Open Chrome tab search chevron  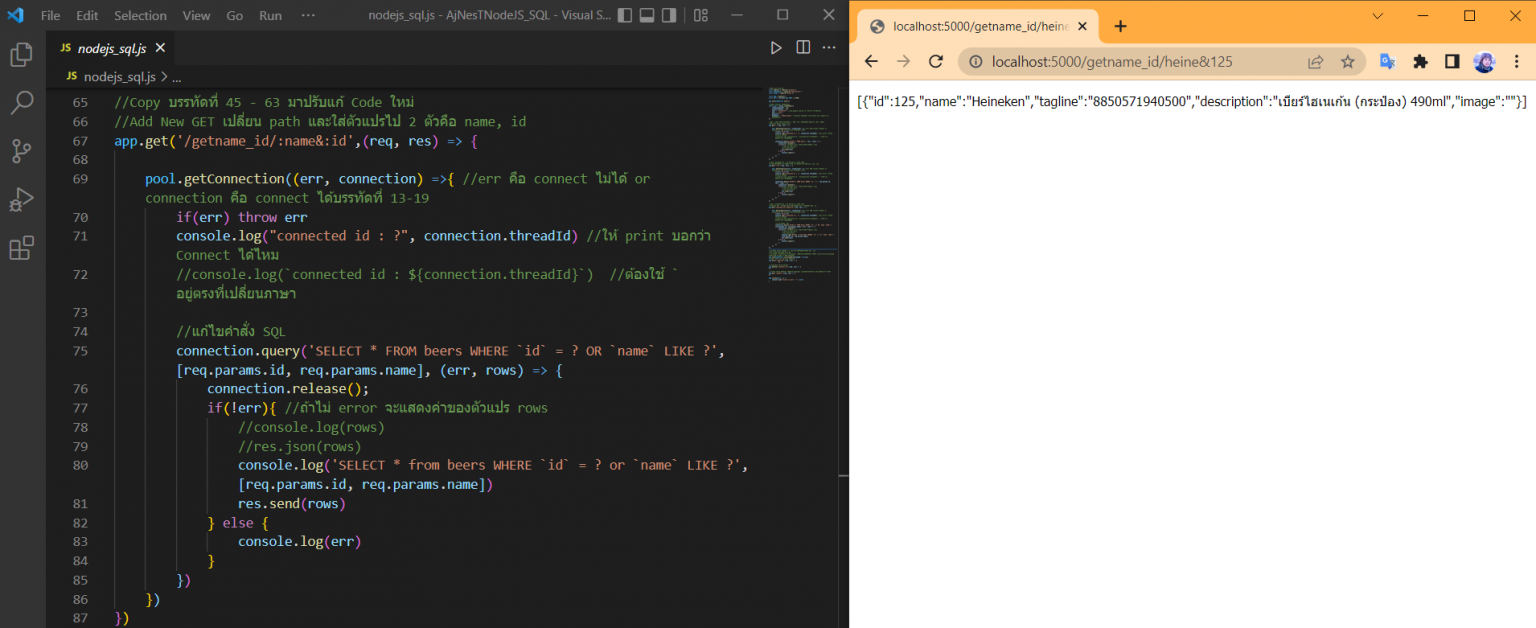tap(1378, 16)
